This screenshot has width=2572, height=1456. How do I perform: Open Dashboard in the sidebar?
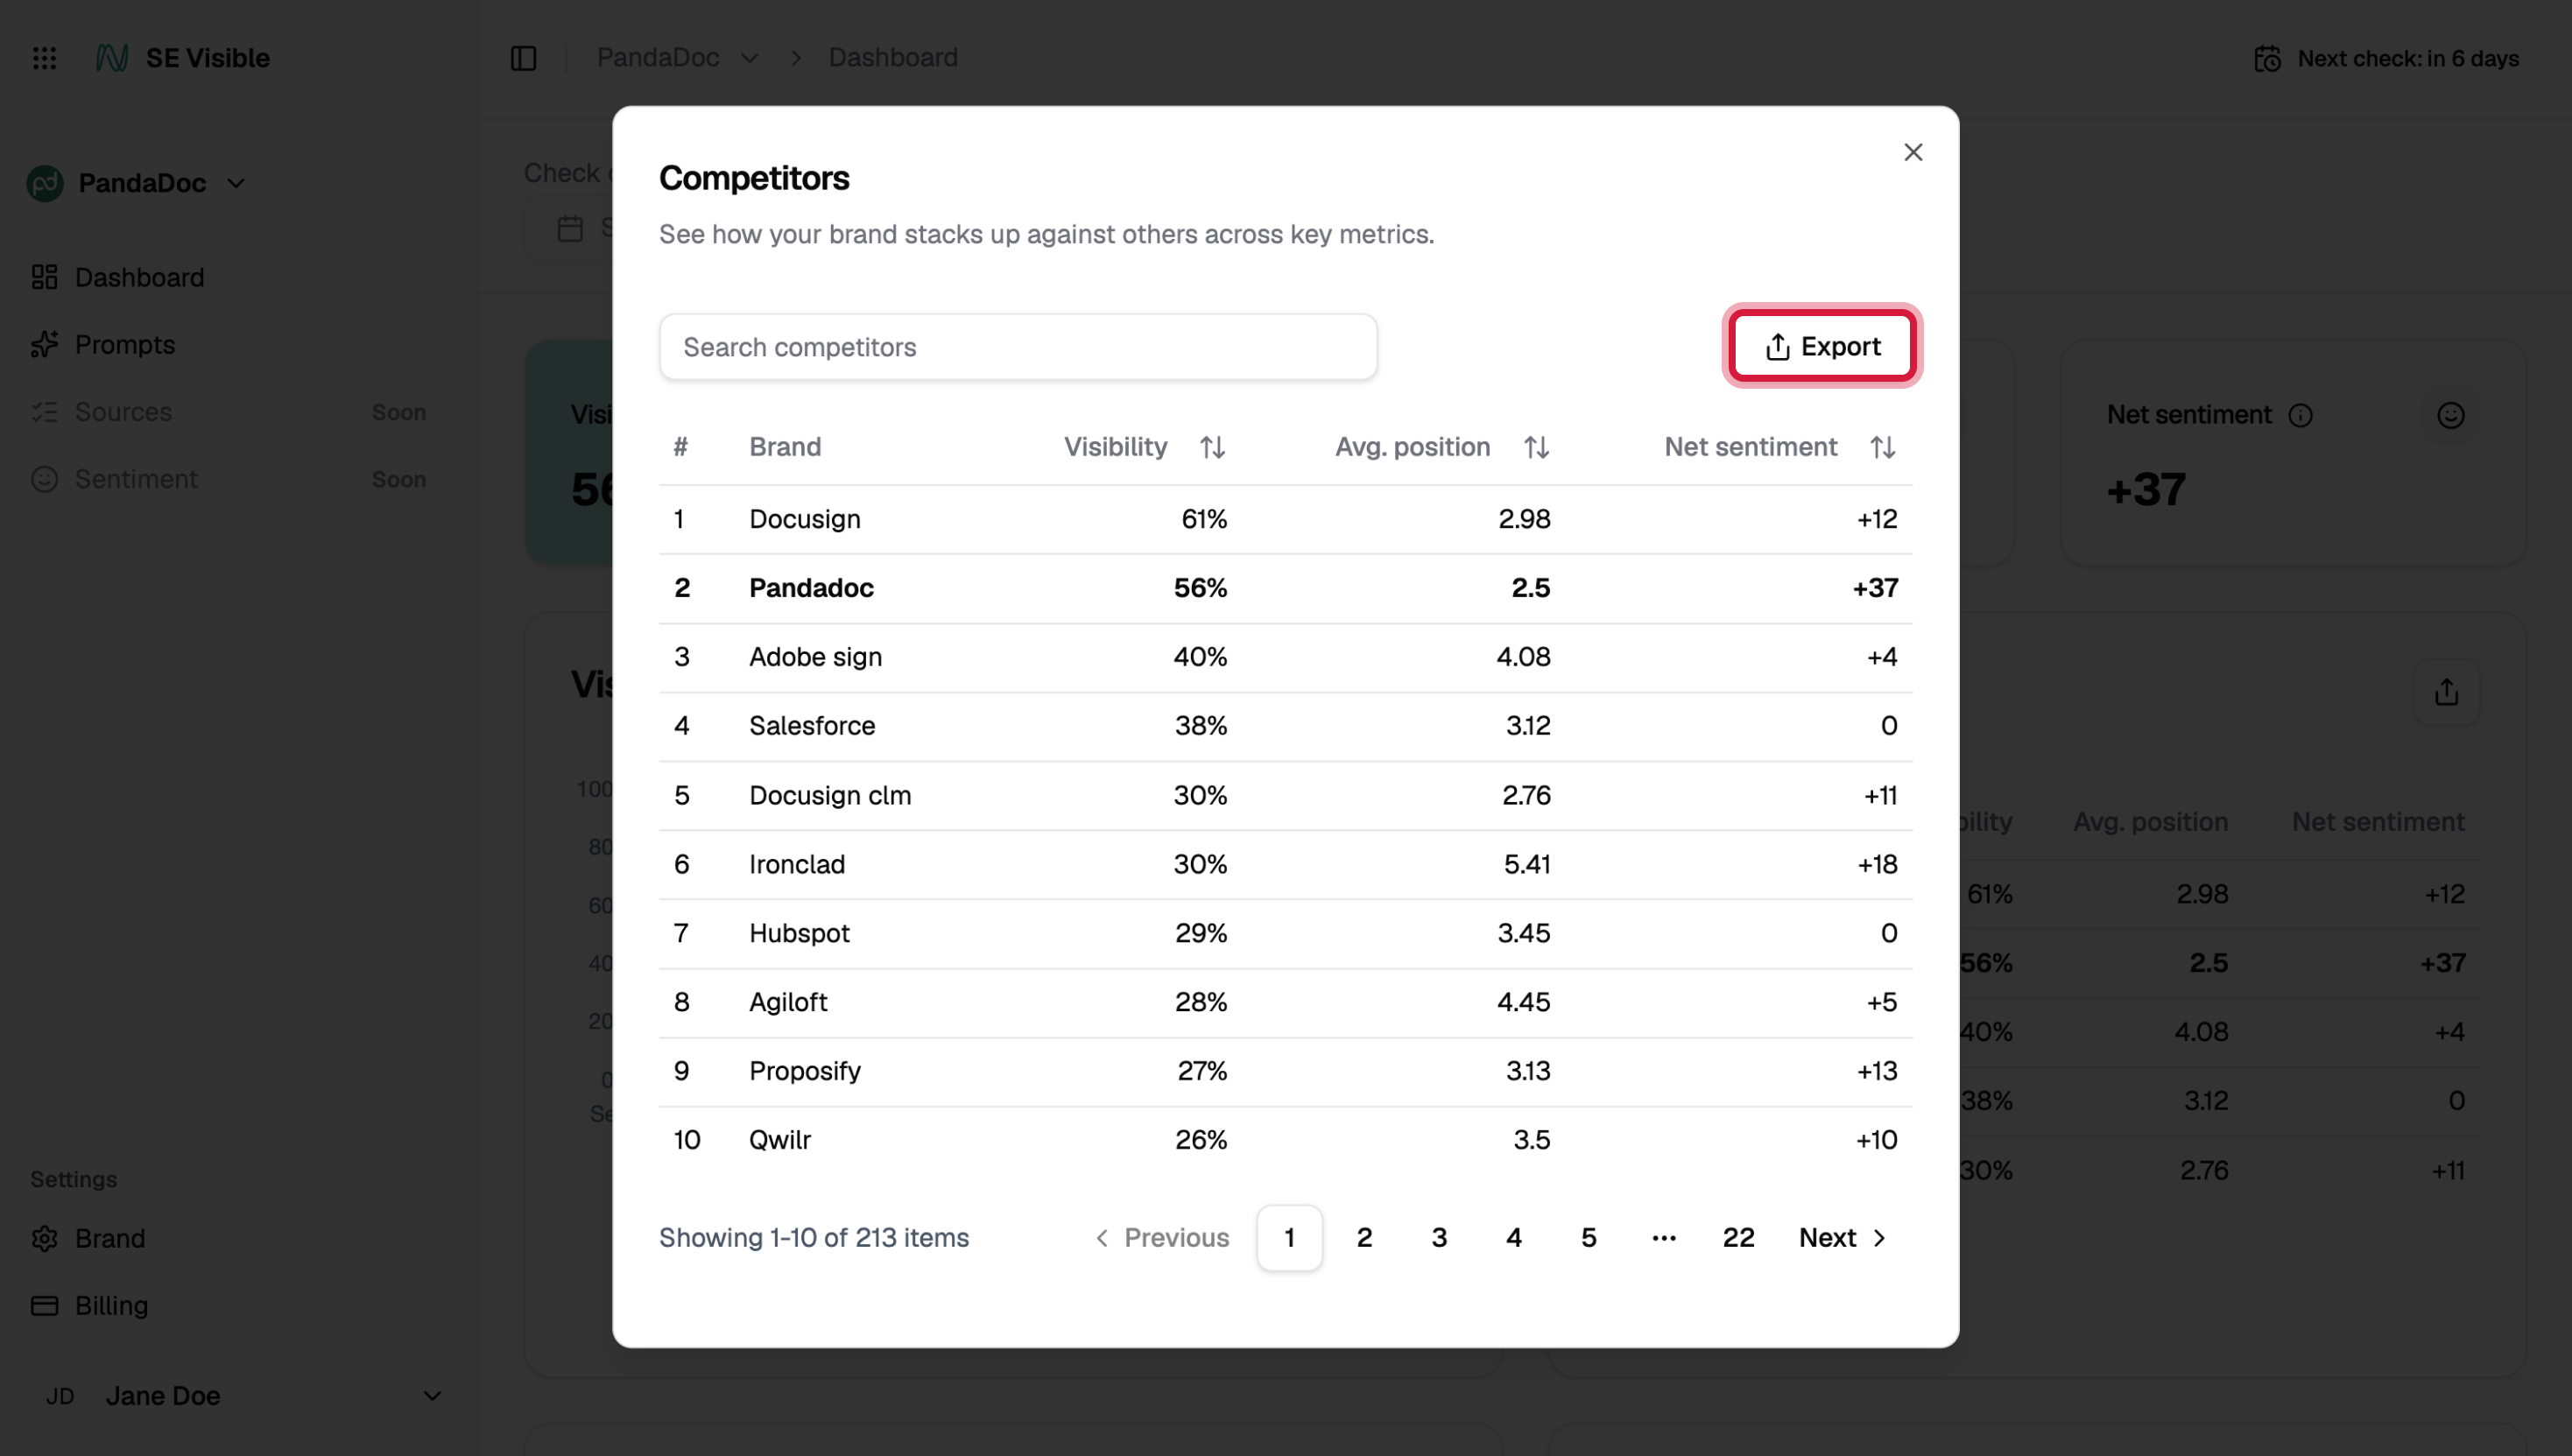(139, 277)
